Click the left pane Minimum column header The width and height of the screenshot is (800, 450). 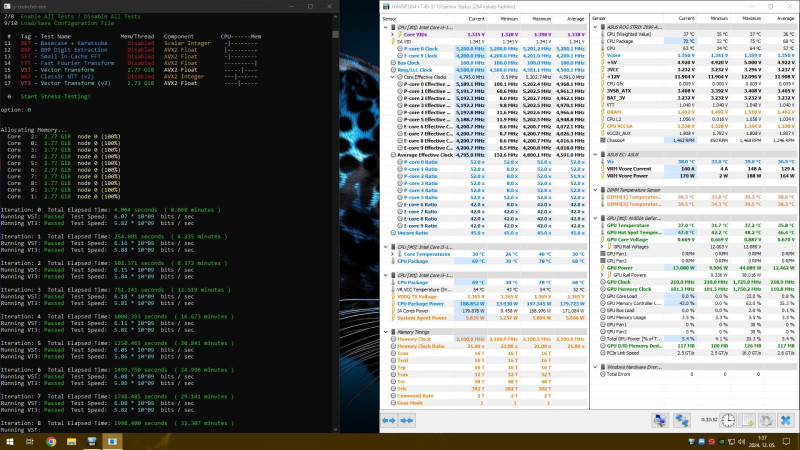pos(503,19)
